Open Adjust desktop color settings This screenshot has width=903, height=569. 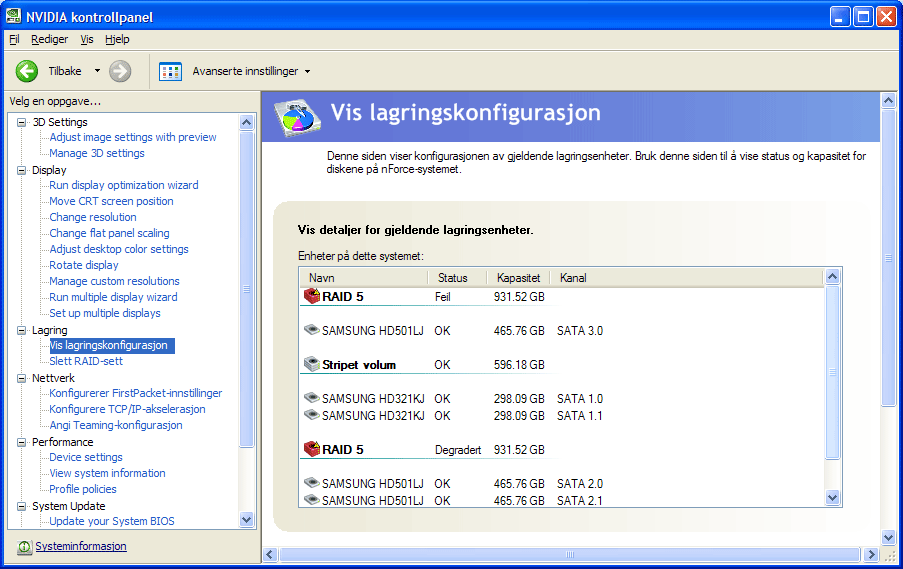click(x=119, y=249)
